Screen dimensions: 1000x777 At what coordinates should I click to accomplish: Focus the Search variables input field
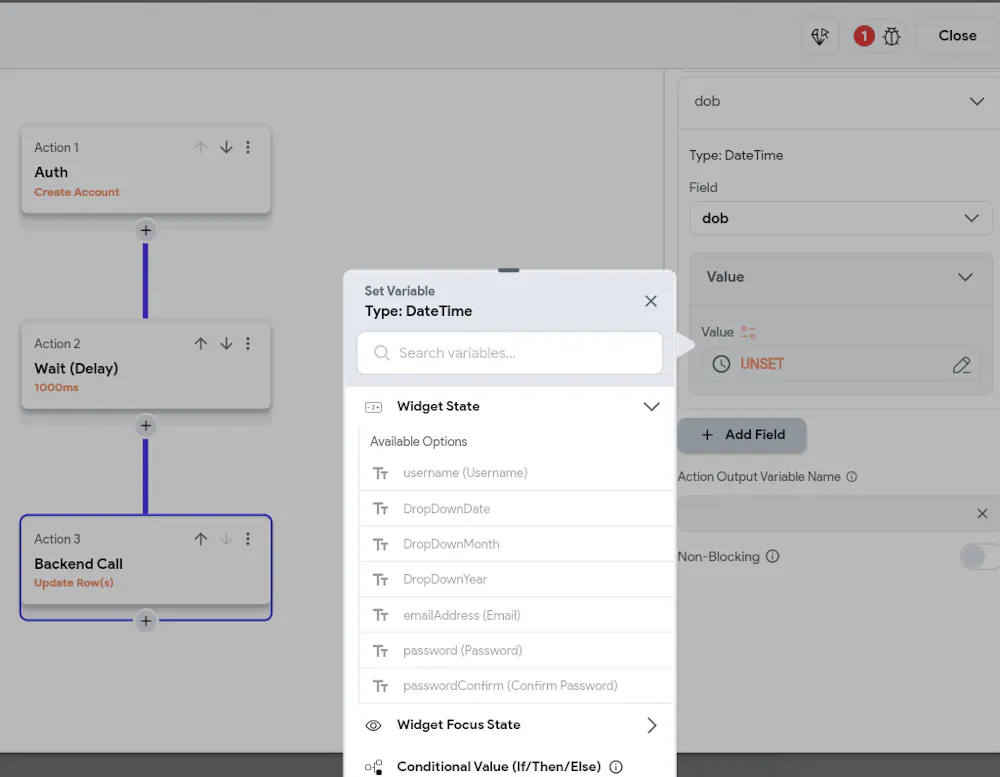pos(510,353)
